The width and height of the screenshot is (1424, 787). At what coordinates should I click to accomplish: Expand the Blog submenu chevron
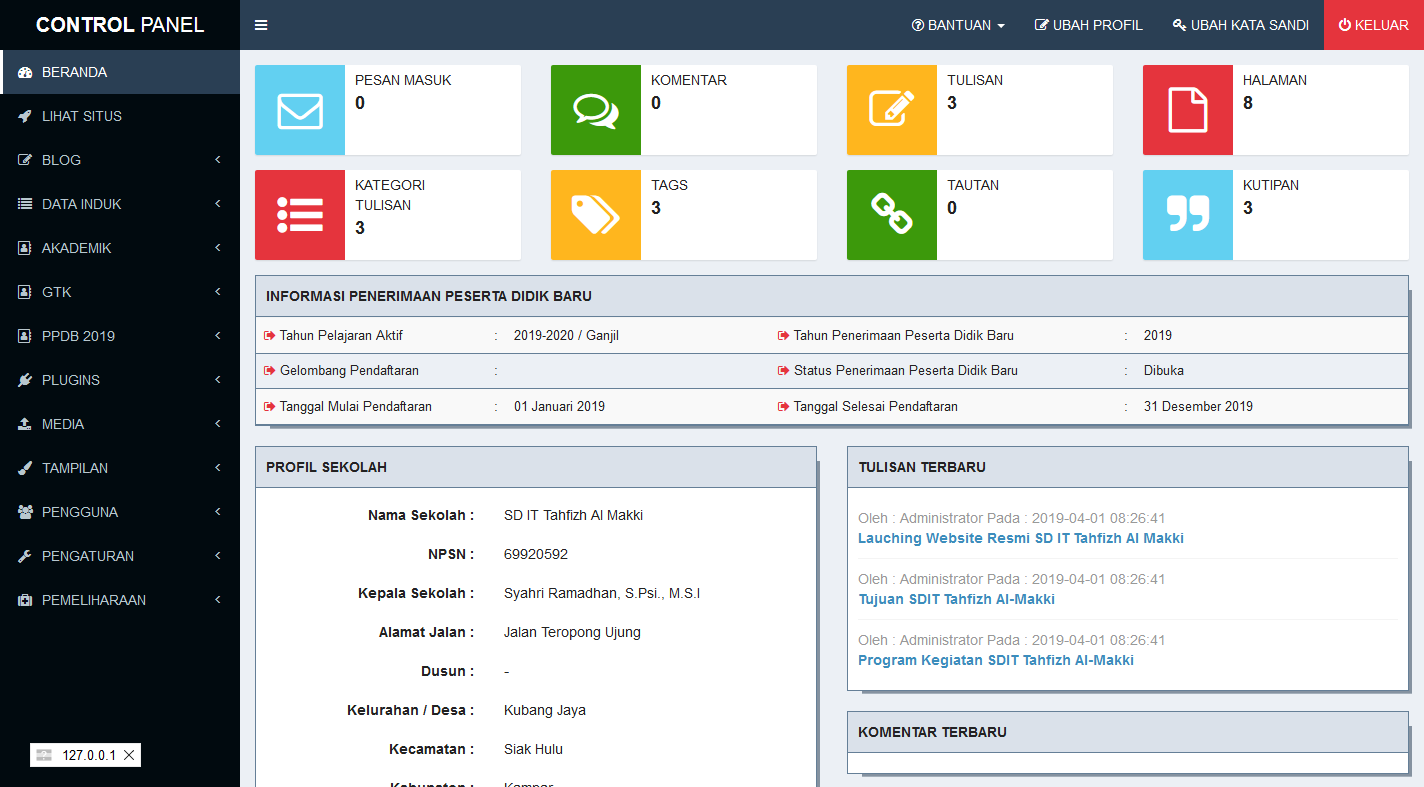pos(218,160)
